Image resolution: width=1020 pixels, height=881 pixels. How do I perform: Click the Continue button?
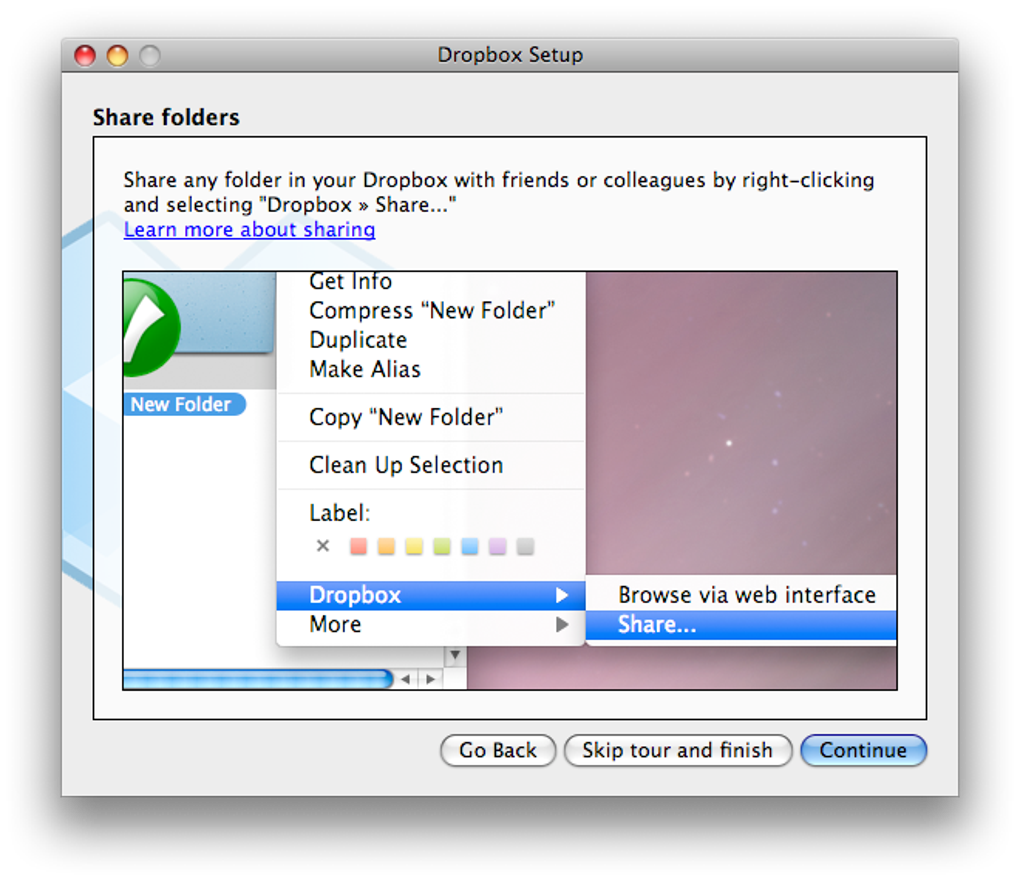coord(863,750)
